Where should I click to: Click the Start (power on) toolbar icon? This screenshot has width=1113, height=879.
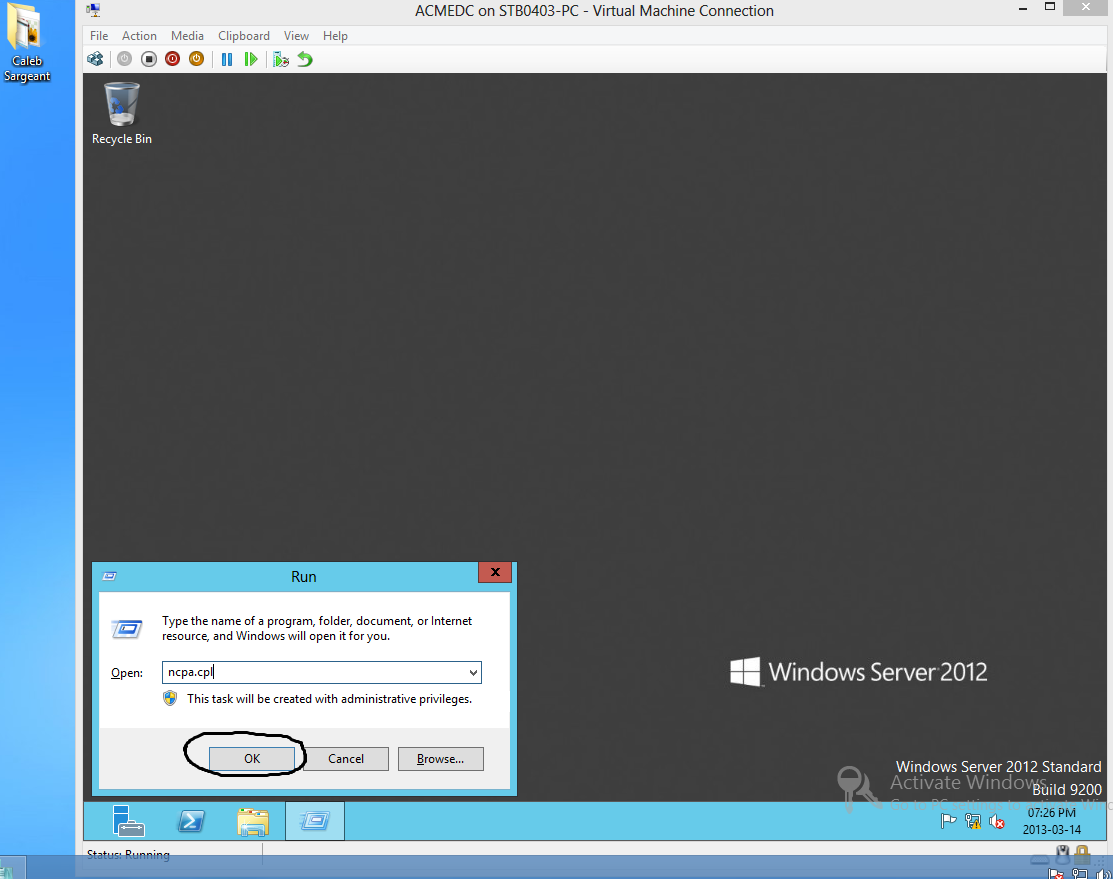point(124,59)
